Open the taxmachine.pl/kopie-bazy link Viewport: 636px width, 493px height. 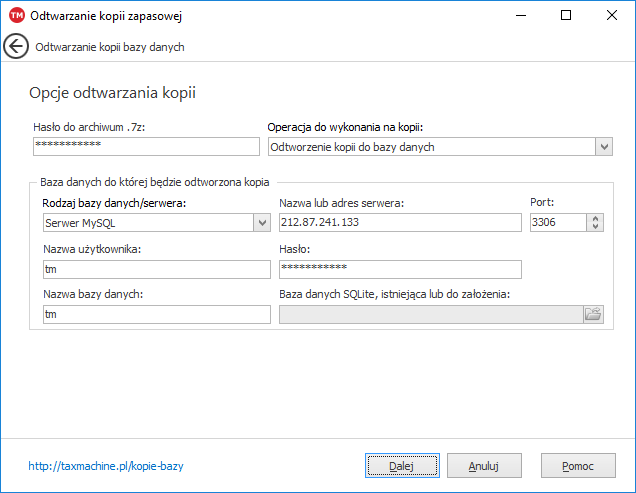click(x=106, y=466)
